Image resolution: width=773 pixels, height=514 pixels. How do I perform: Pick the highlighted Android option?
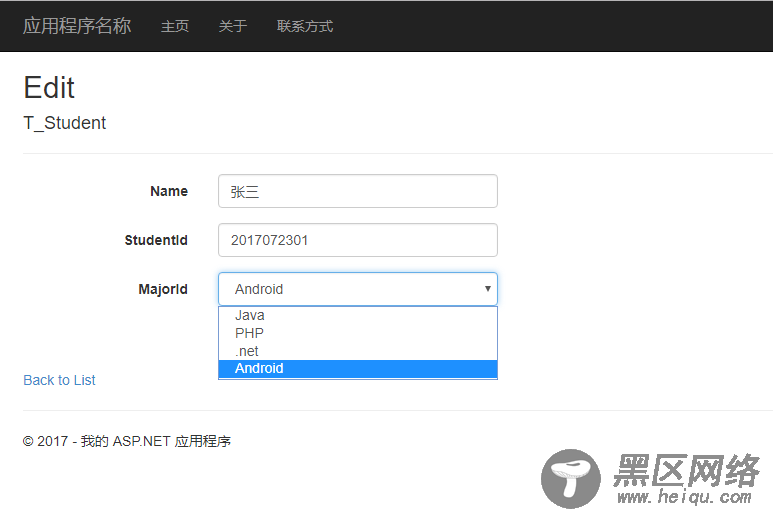358,369
